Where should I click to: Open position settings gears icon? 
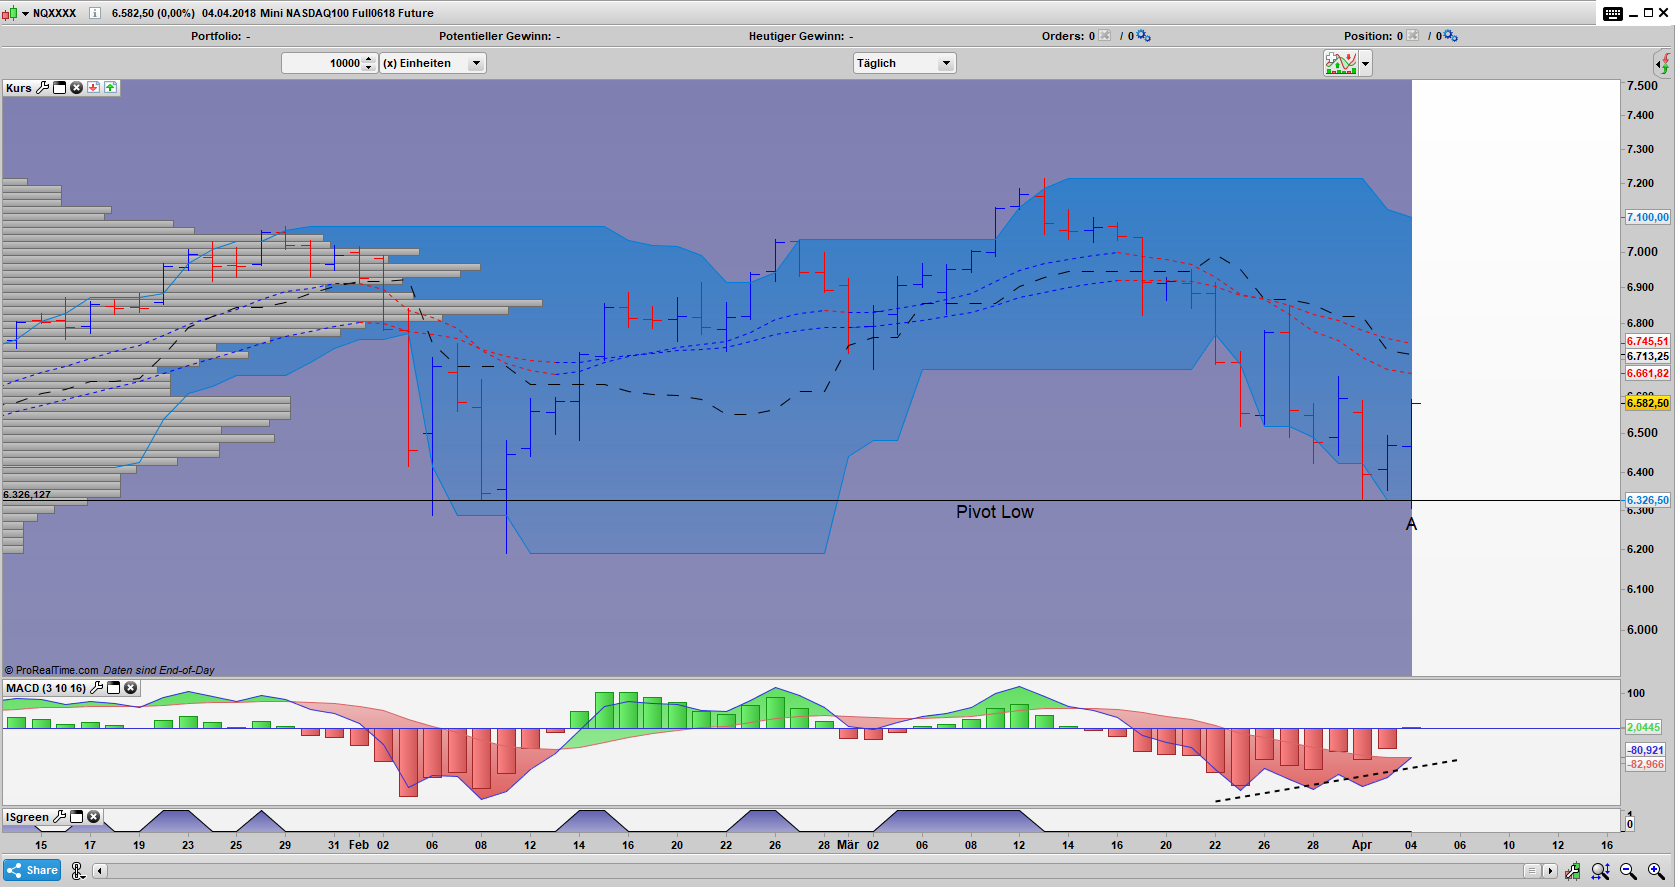click(1450, 36)
